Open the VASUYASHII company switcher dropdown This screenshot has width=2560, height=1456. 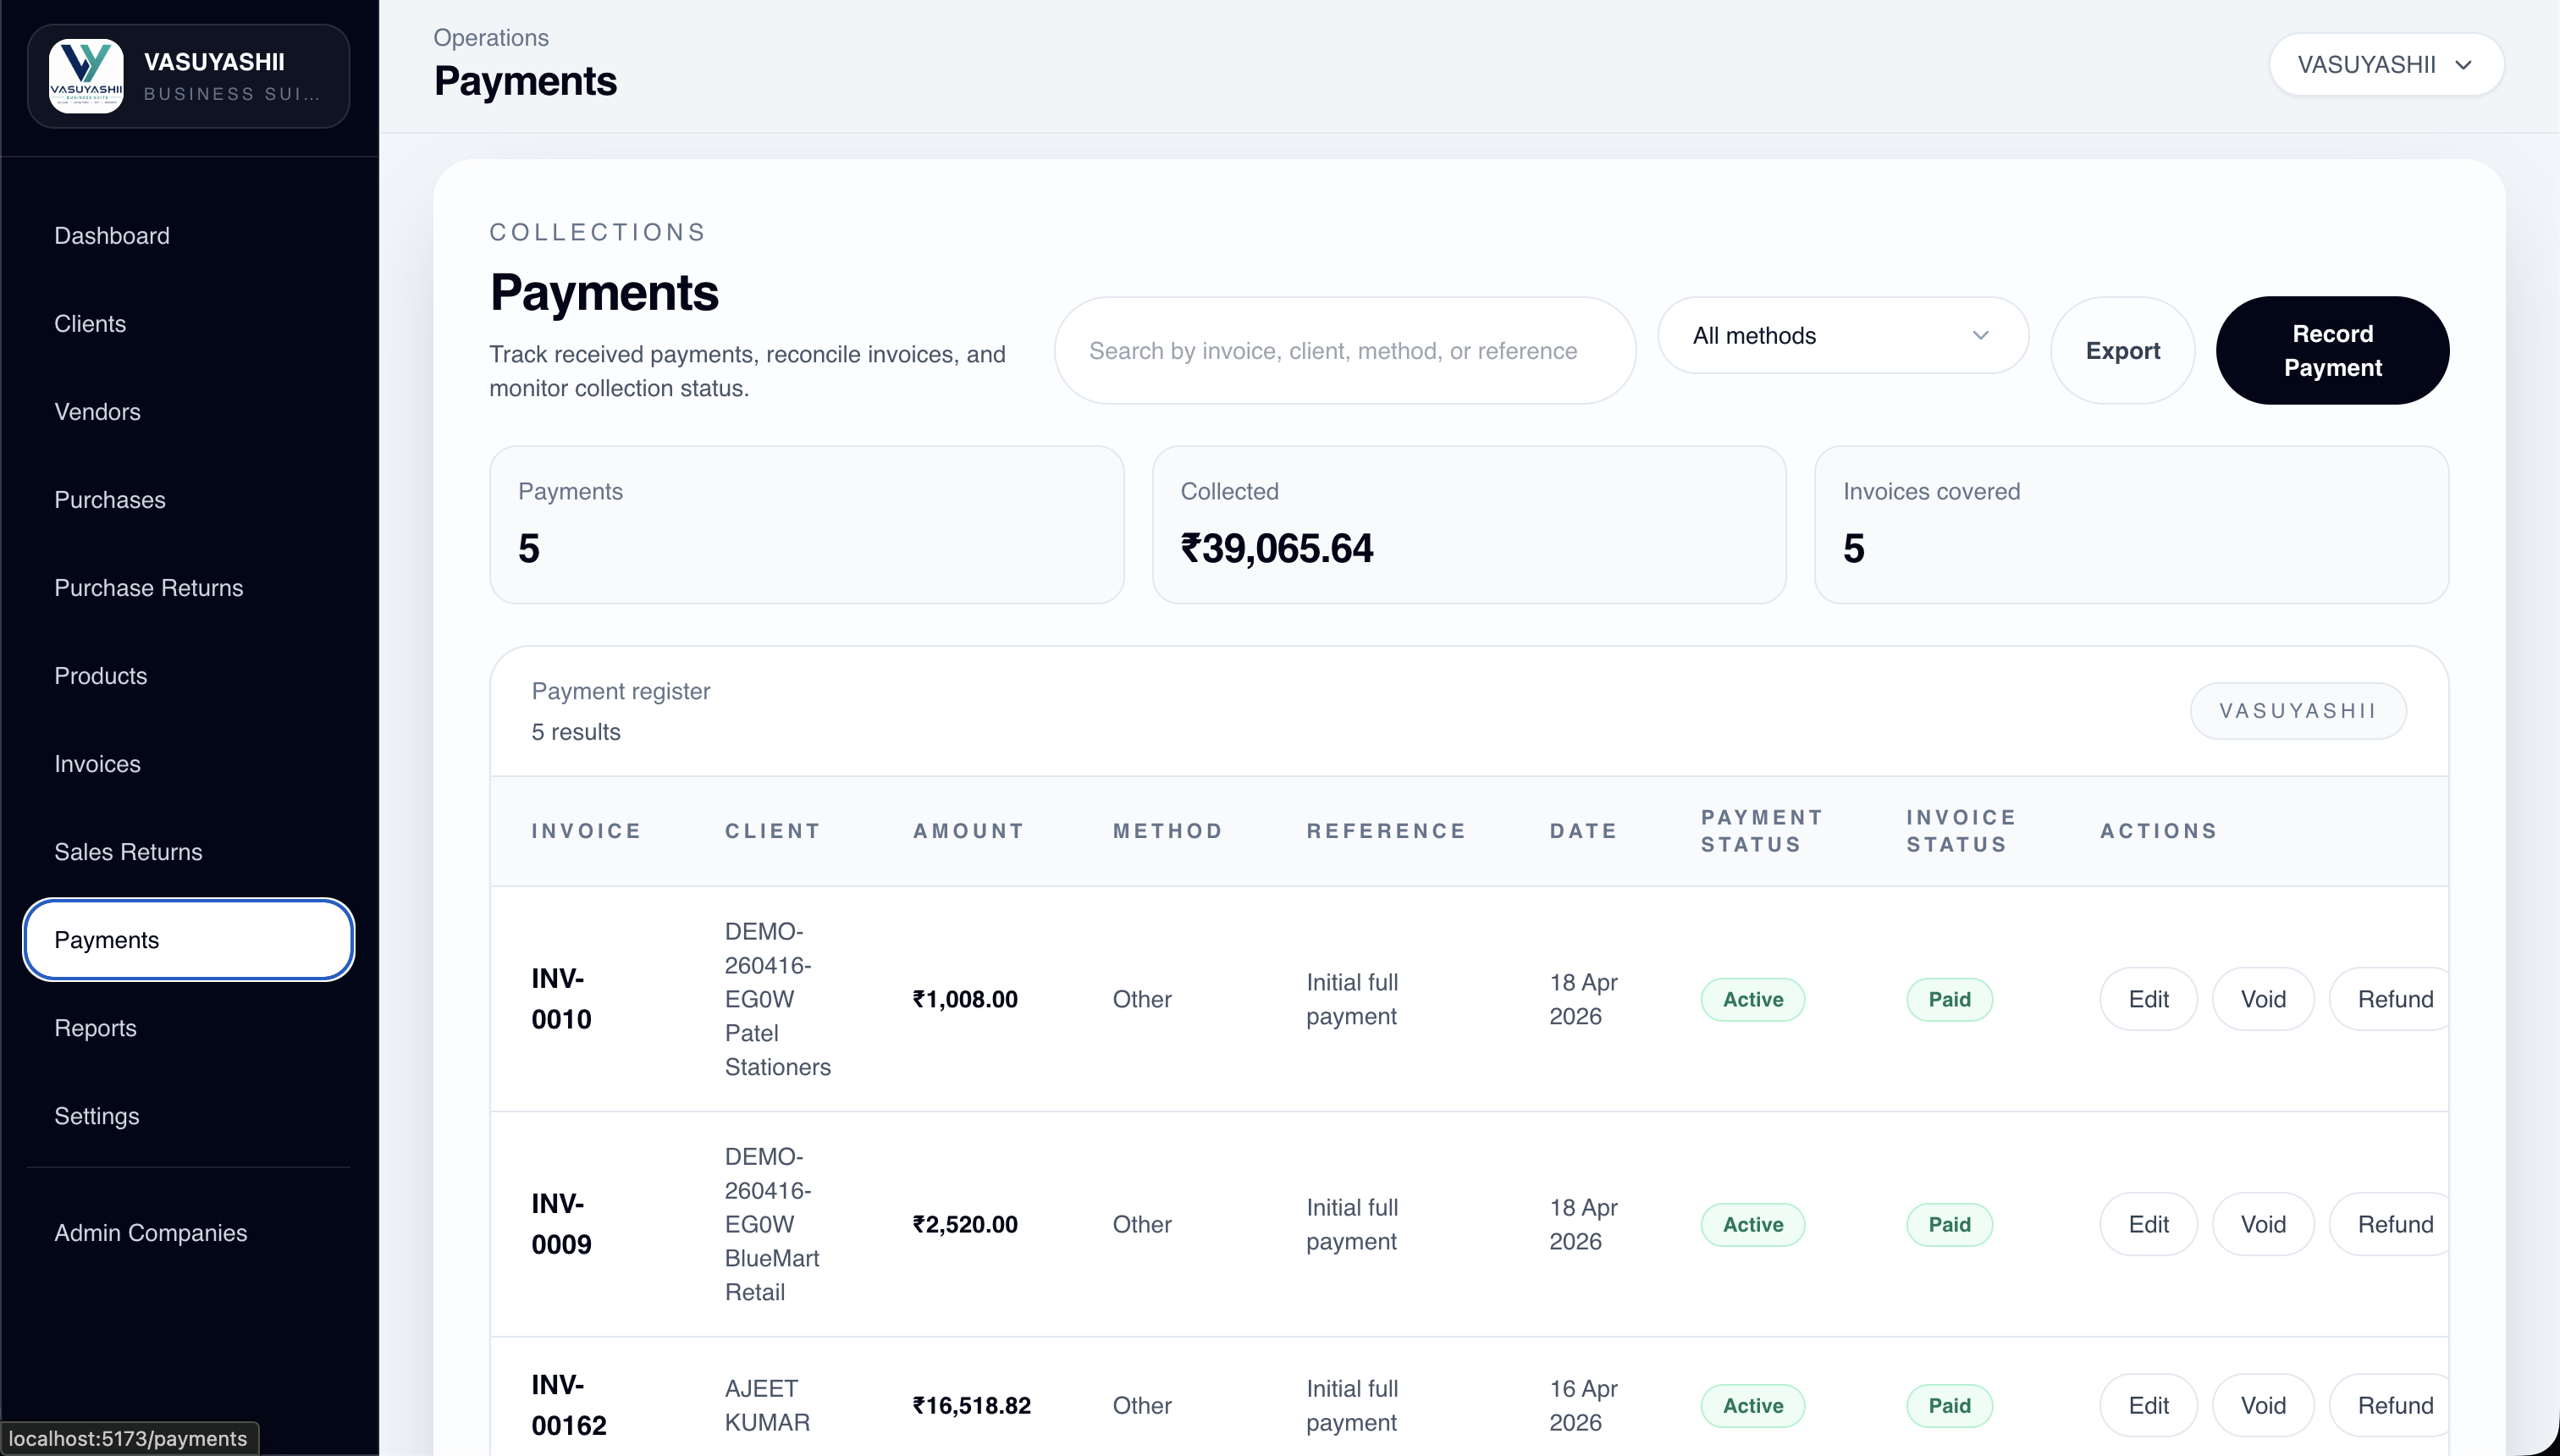pyautogui.click(x=2386, y=65)
